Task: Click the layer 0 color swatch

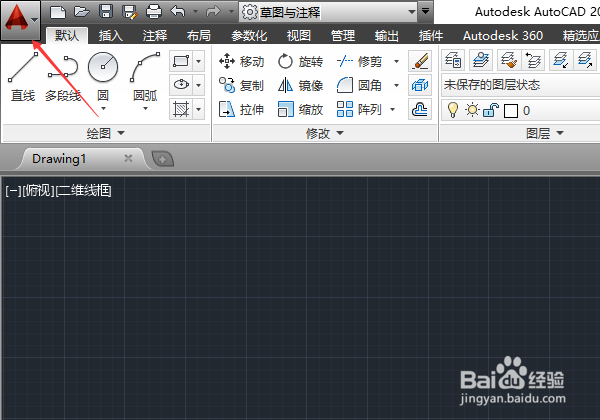Action: click(x=511, y=111)
